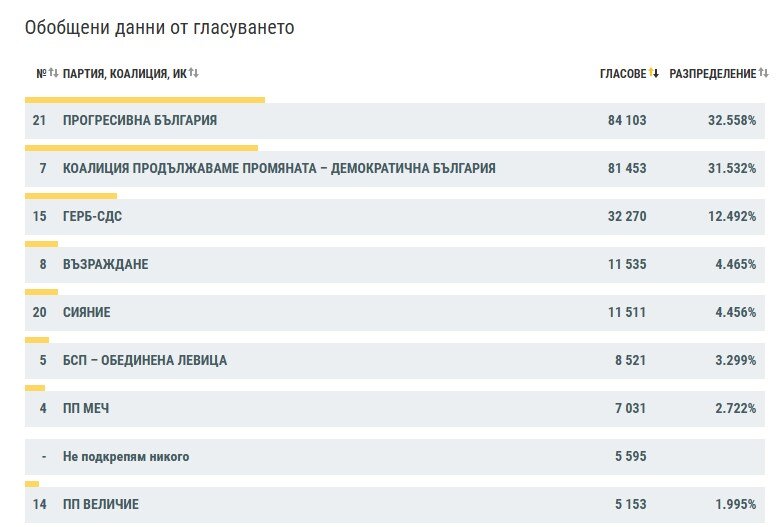Open БСП – ОБЕДИНЕНА ЛЕВИЦА row
The width and height of the screenshot is (777, 527).
[x=395, y=360]
